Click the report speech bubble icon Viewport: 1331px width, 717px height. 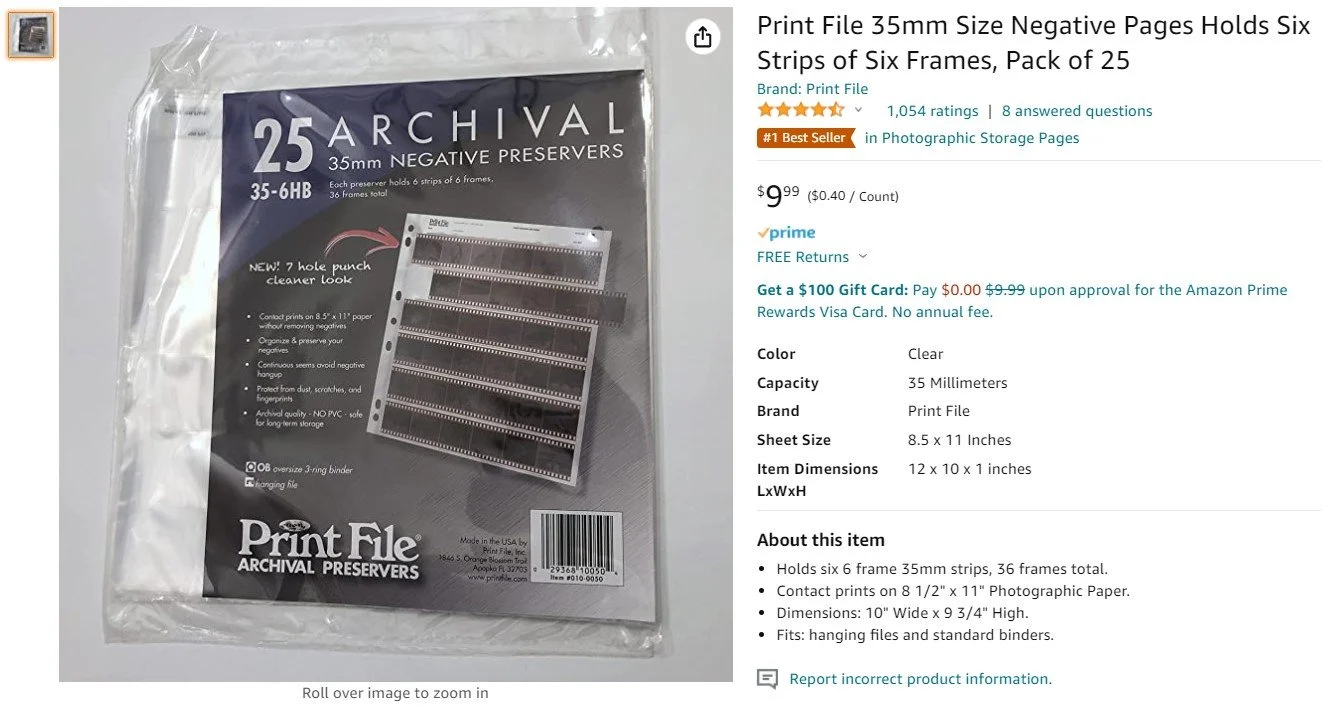(x=767, y=679)
